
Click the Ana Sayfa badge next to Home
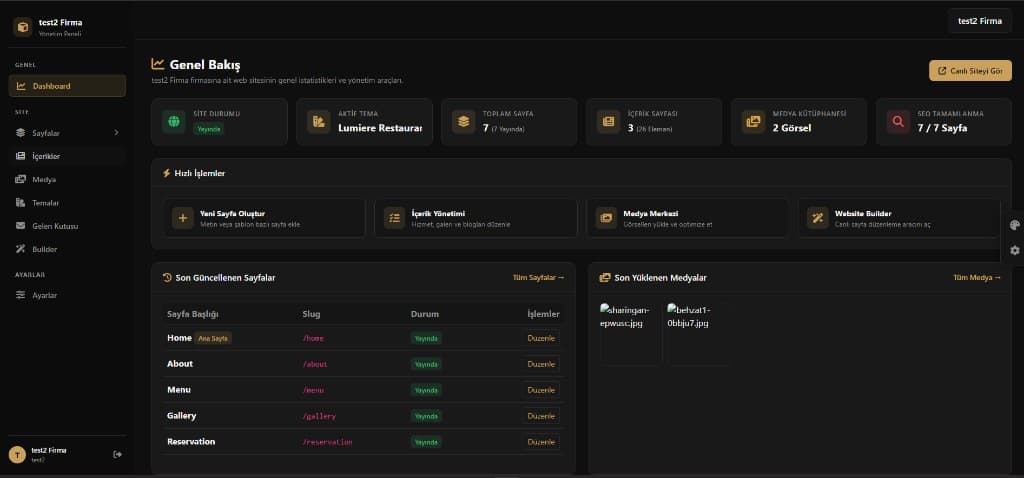[213, 338]
